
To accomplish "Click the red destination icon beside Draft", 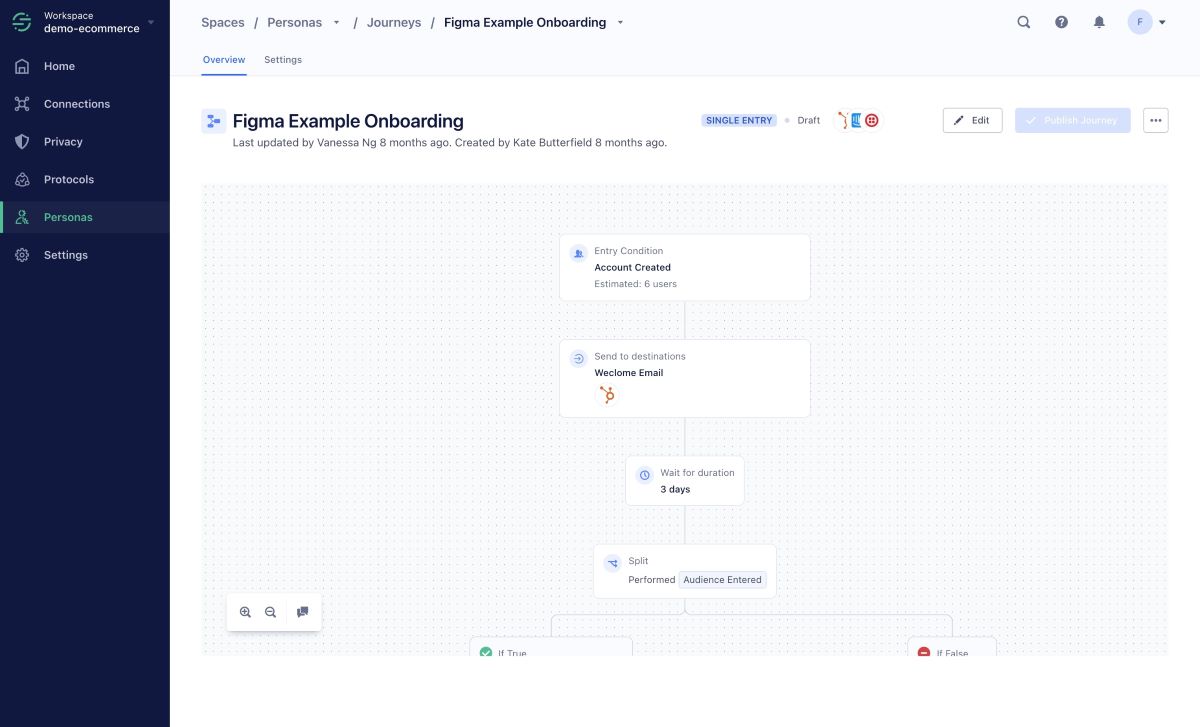I will tap(872, 120).
